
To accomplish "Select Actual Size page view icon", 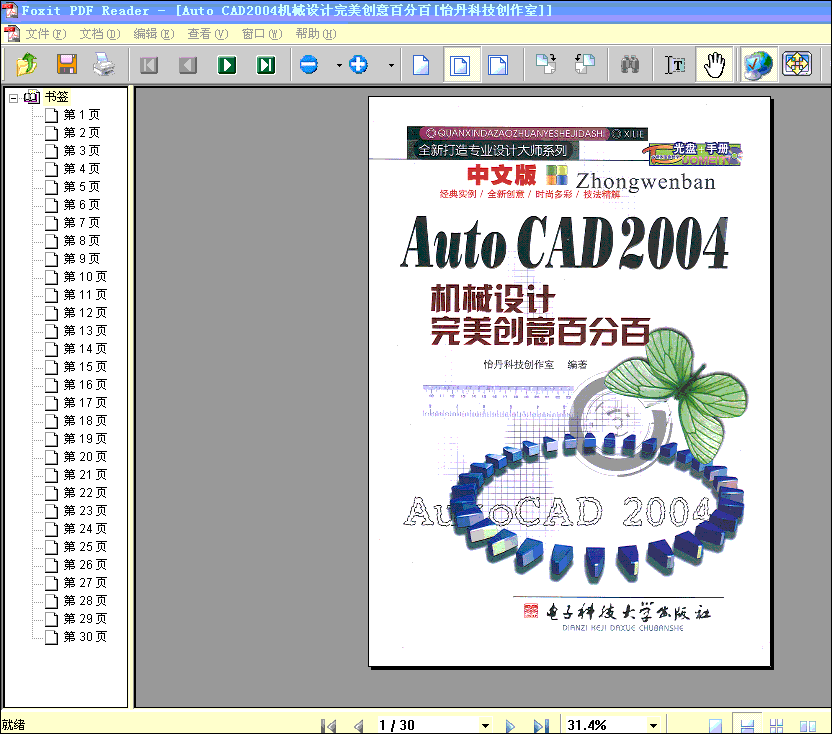I will point(421,65).
